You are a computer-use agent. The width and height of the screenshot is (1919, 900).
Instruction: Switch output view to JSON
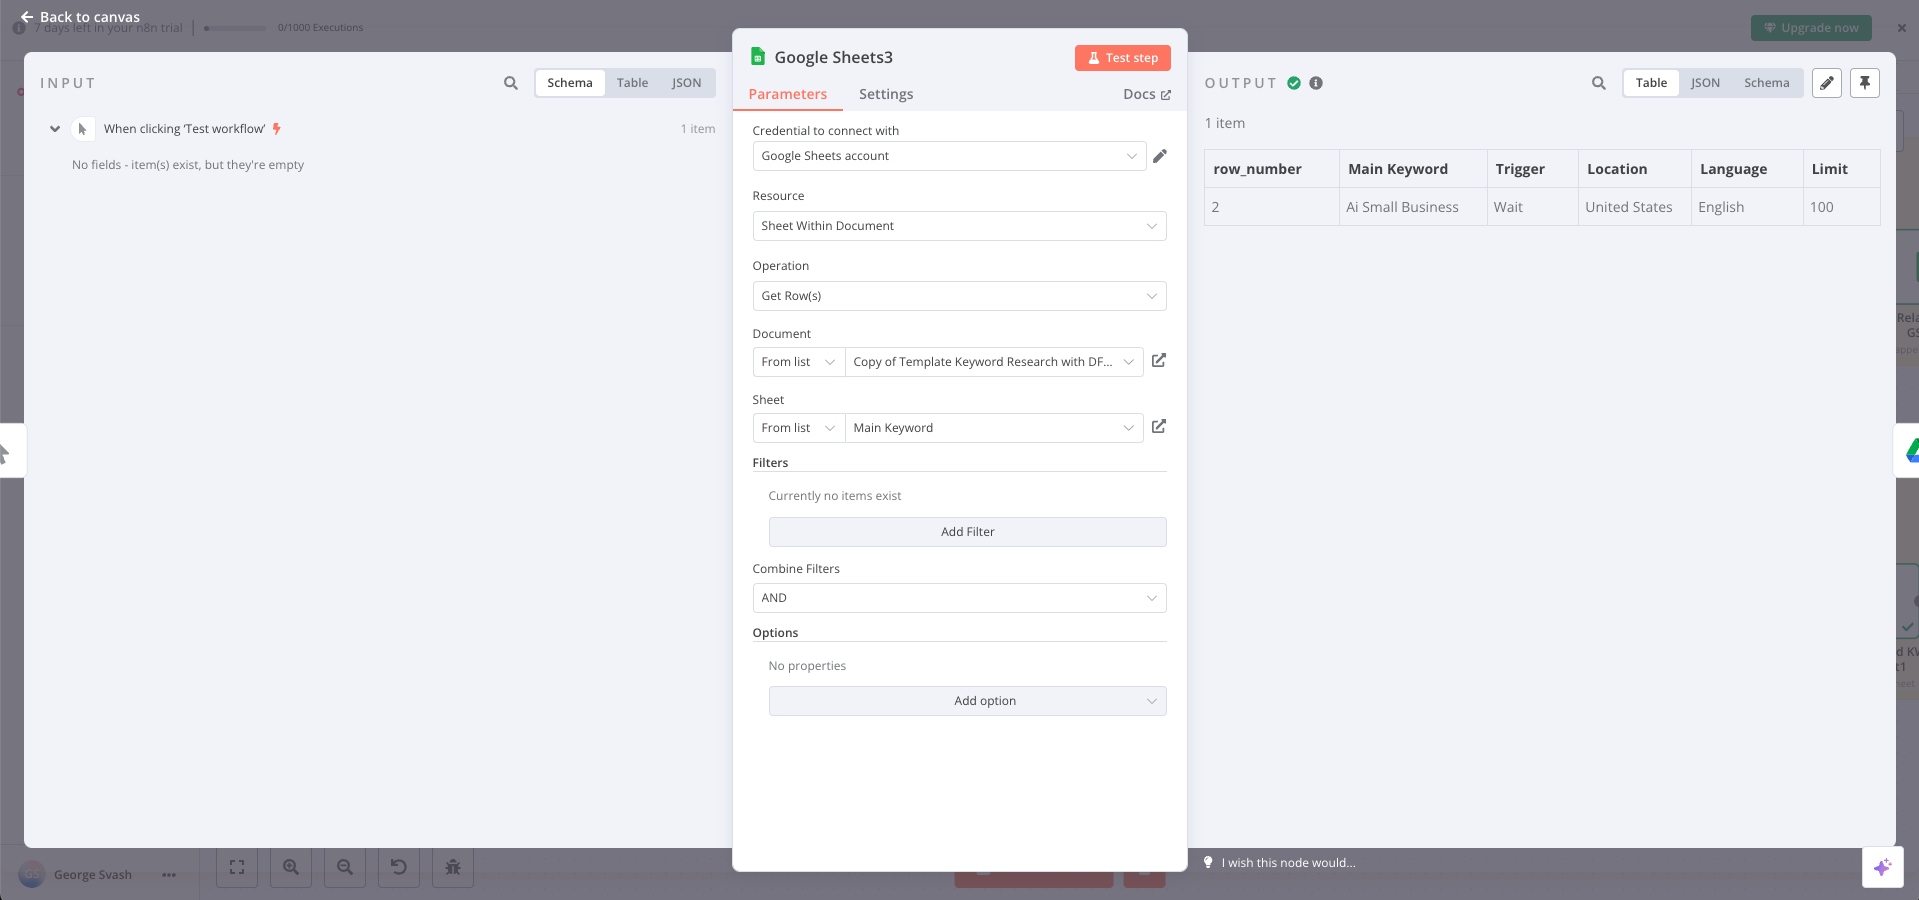coord(1705,83)
